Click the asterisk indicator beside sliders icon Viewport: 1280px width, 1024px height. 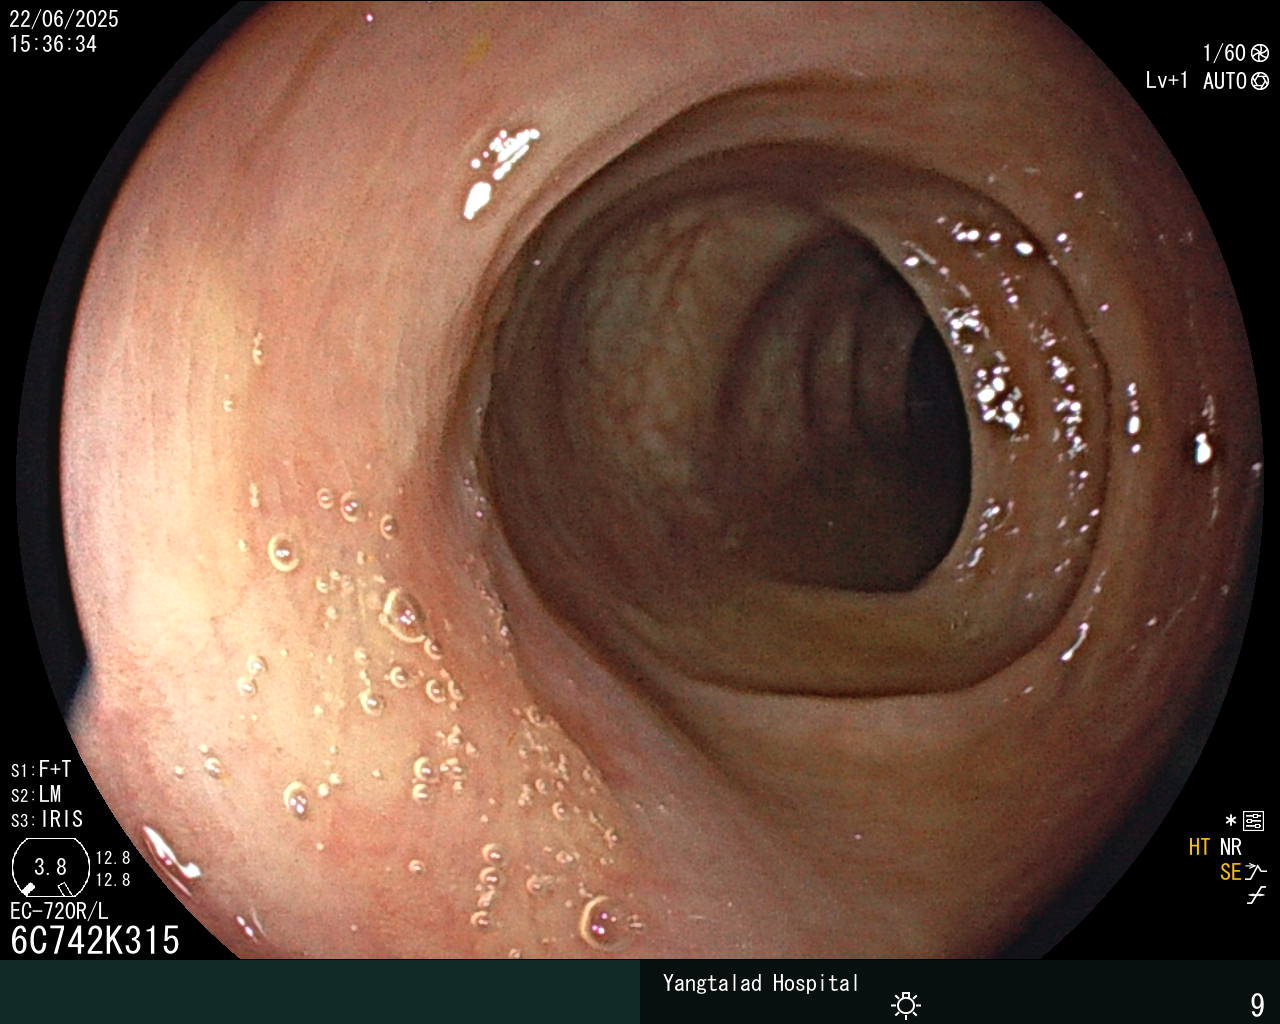click(1231, 821)
